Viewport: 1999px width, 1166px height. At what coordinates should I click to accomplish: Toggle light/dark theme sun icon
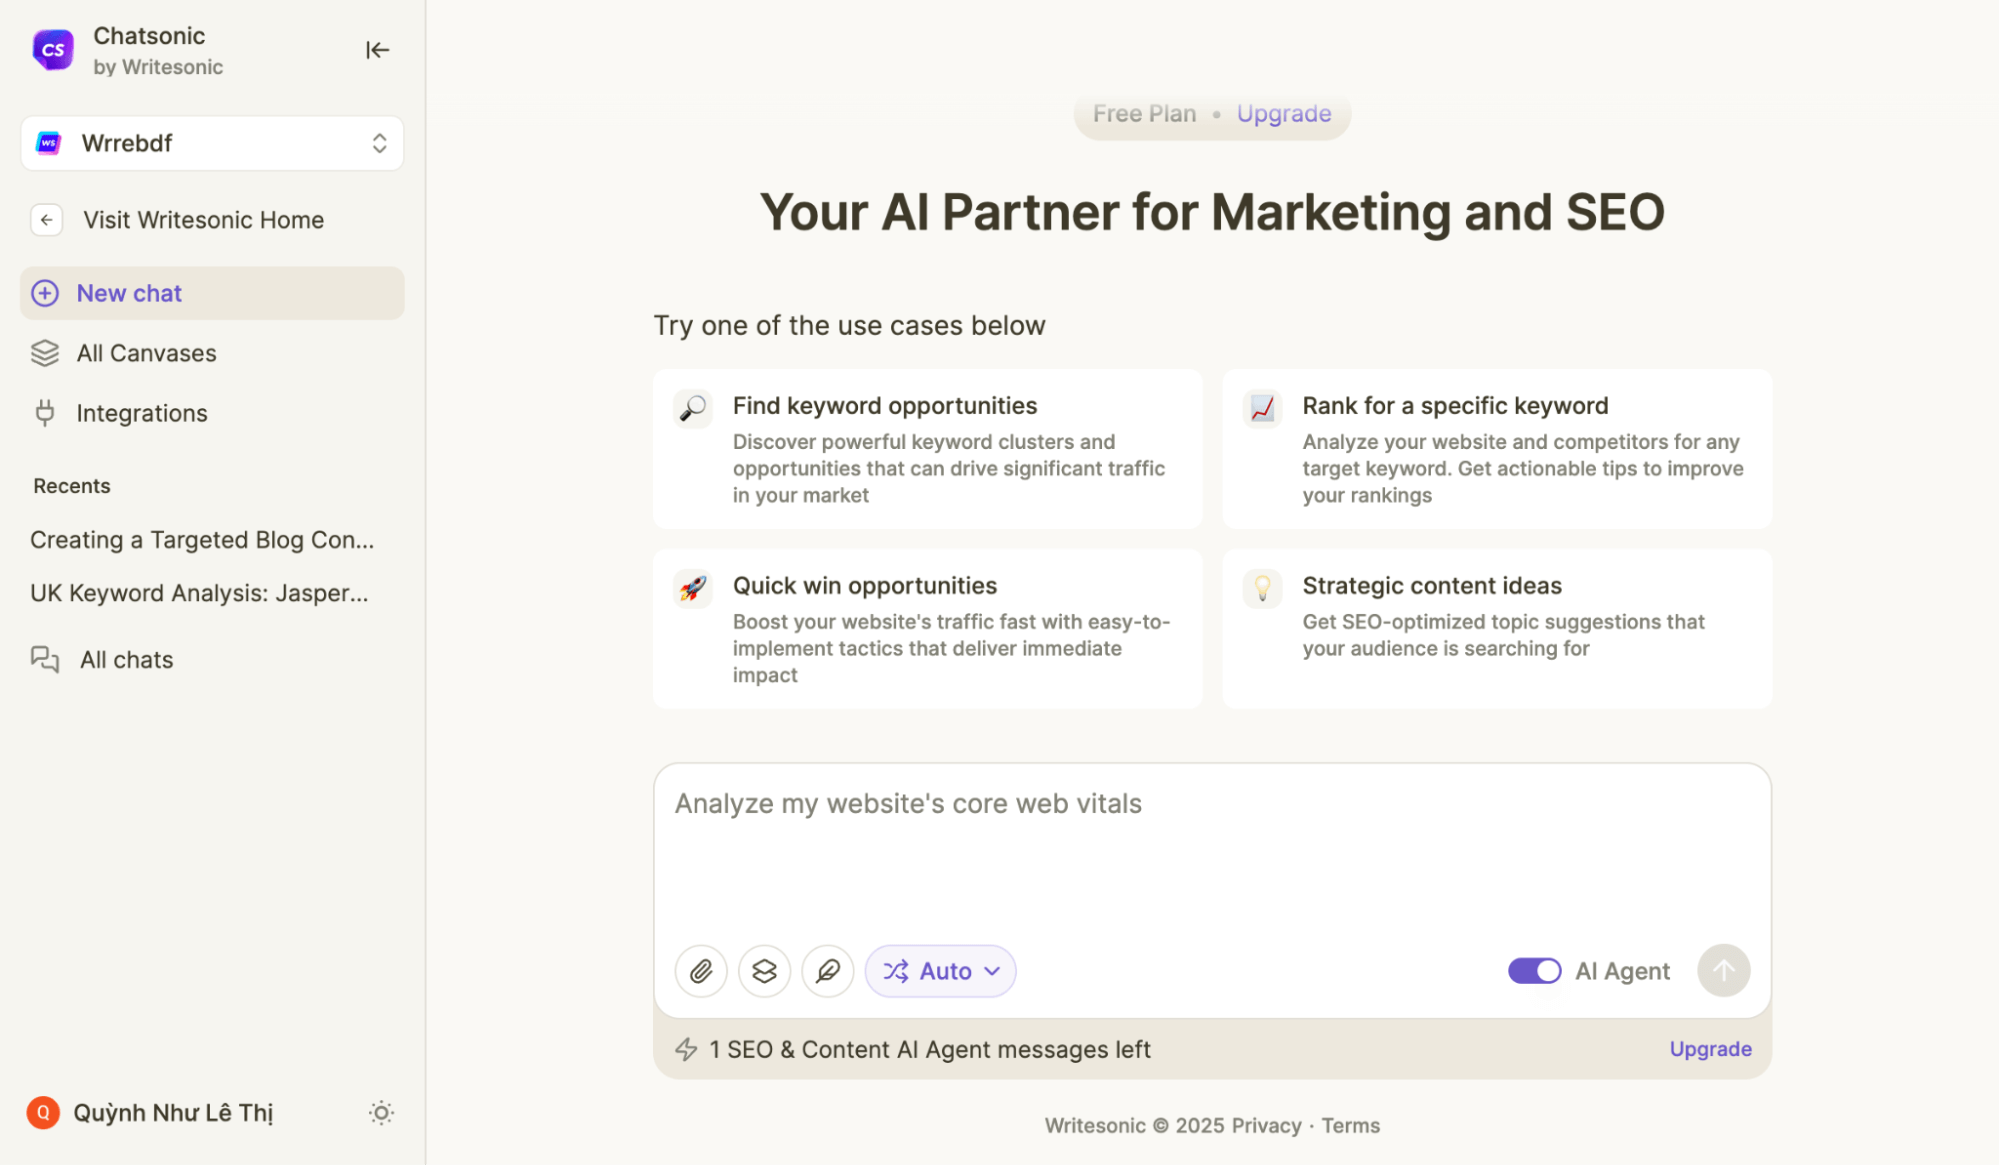point(381,1113)
